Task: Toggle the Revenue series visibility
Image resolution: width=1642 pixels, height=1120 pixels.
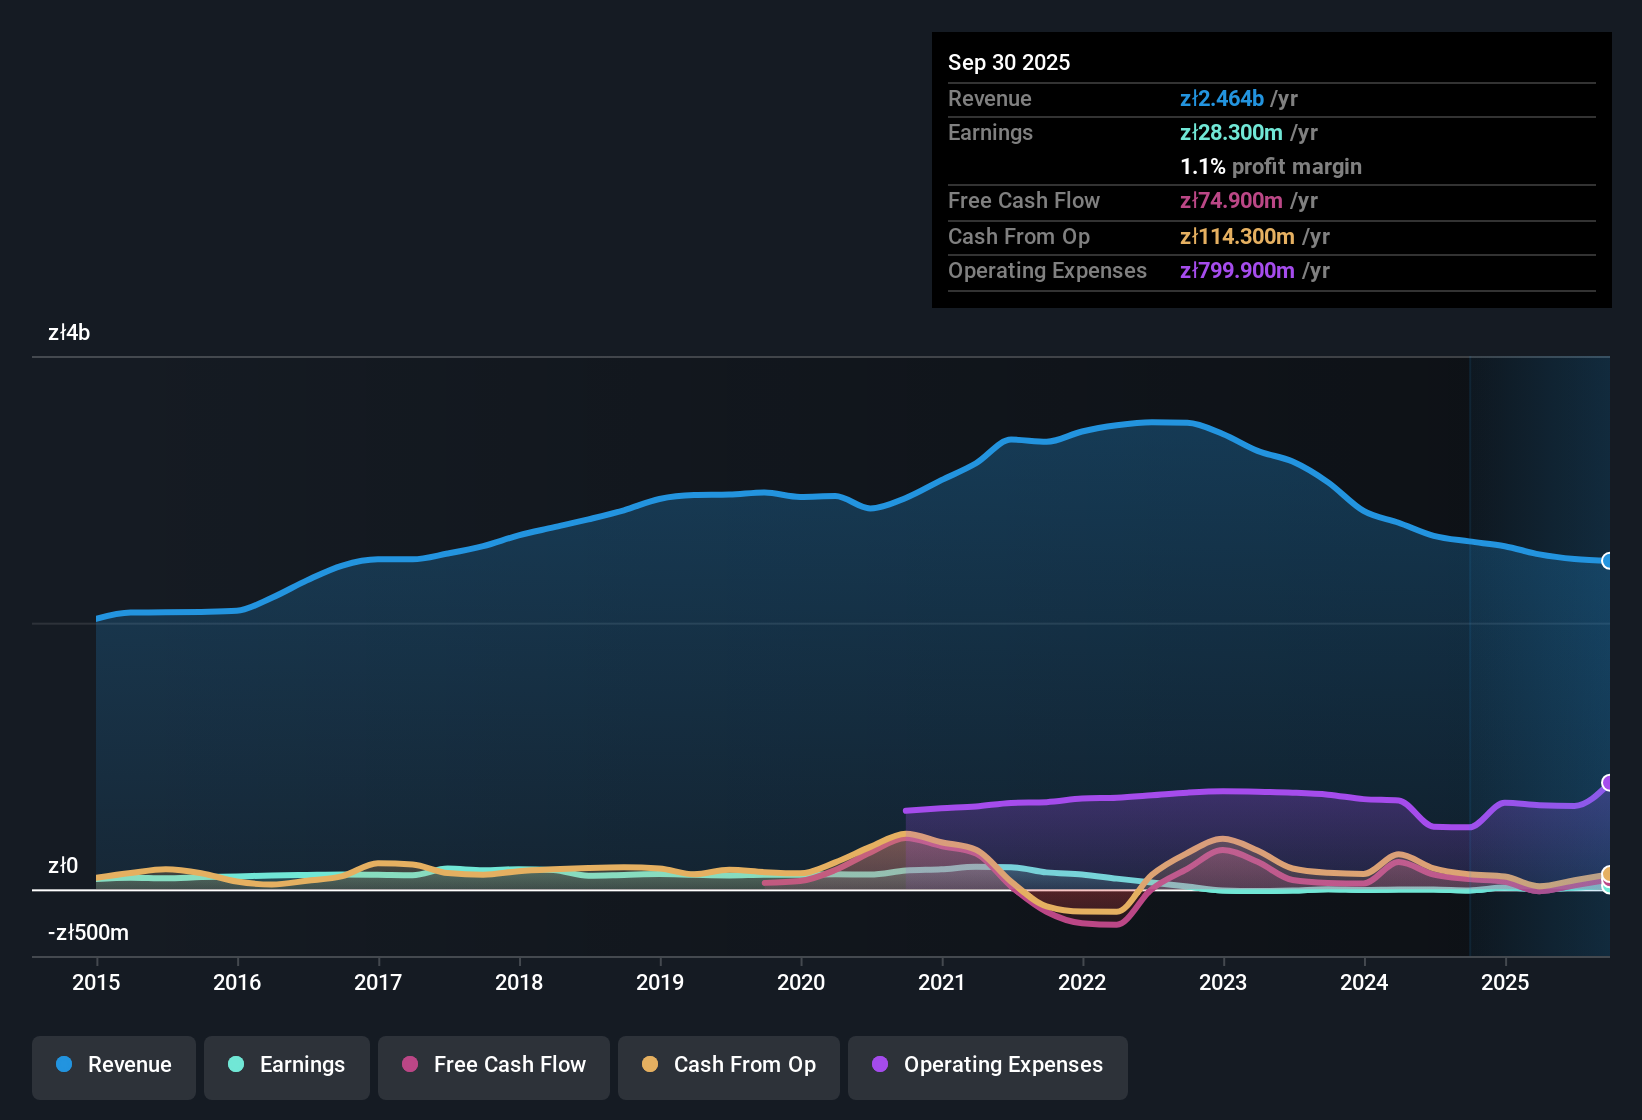Action: [x=113, y=1065]
